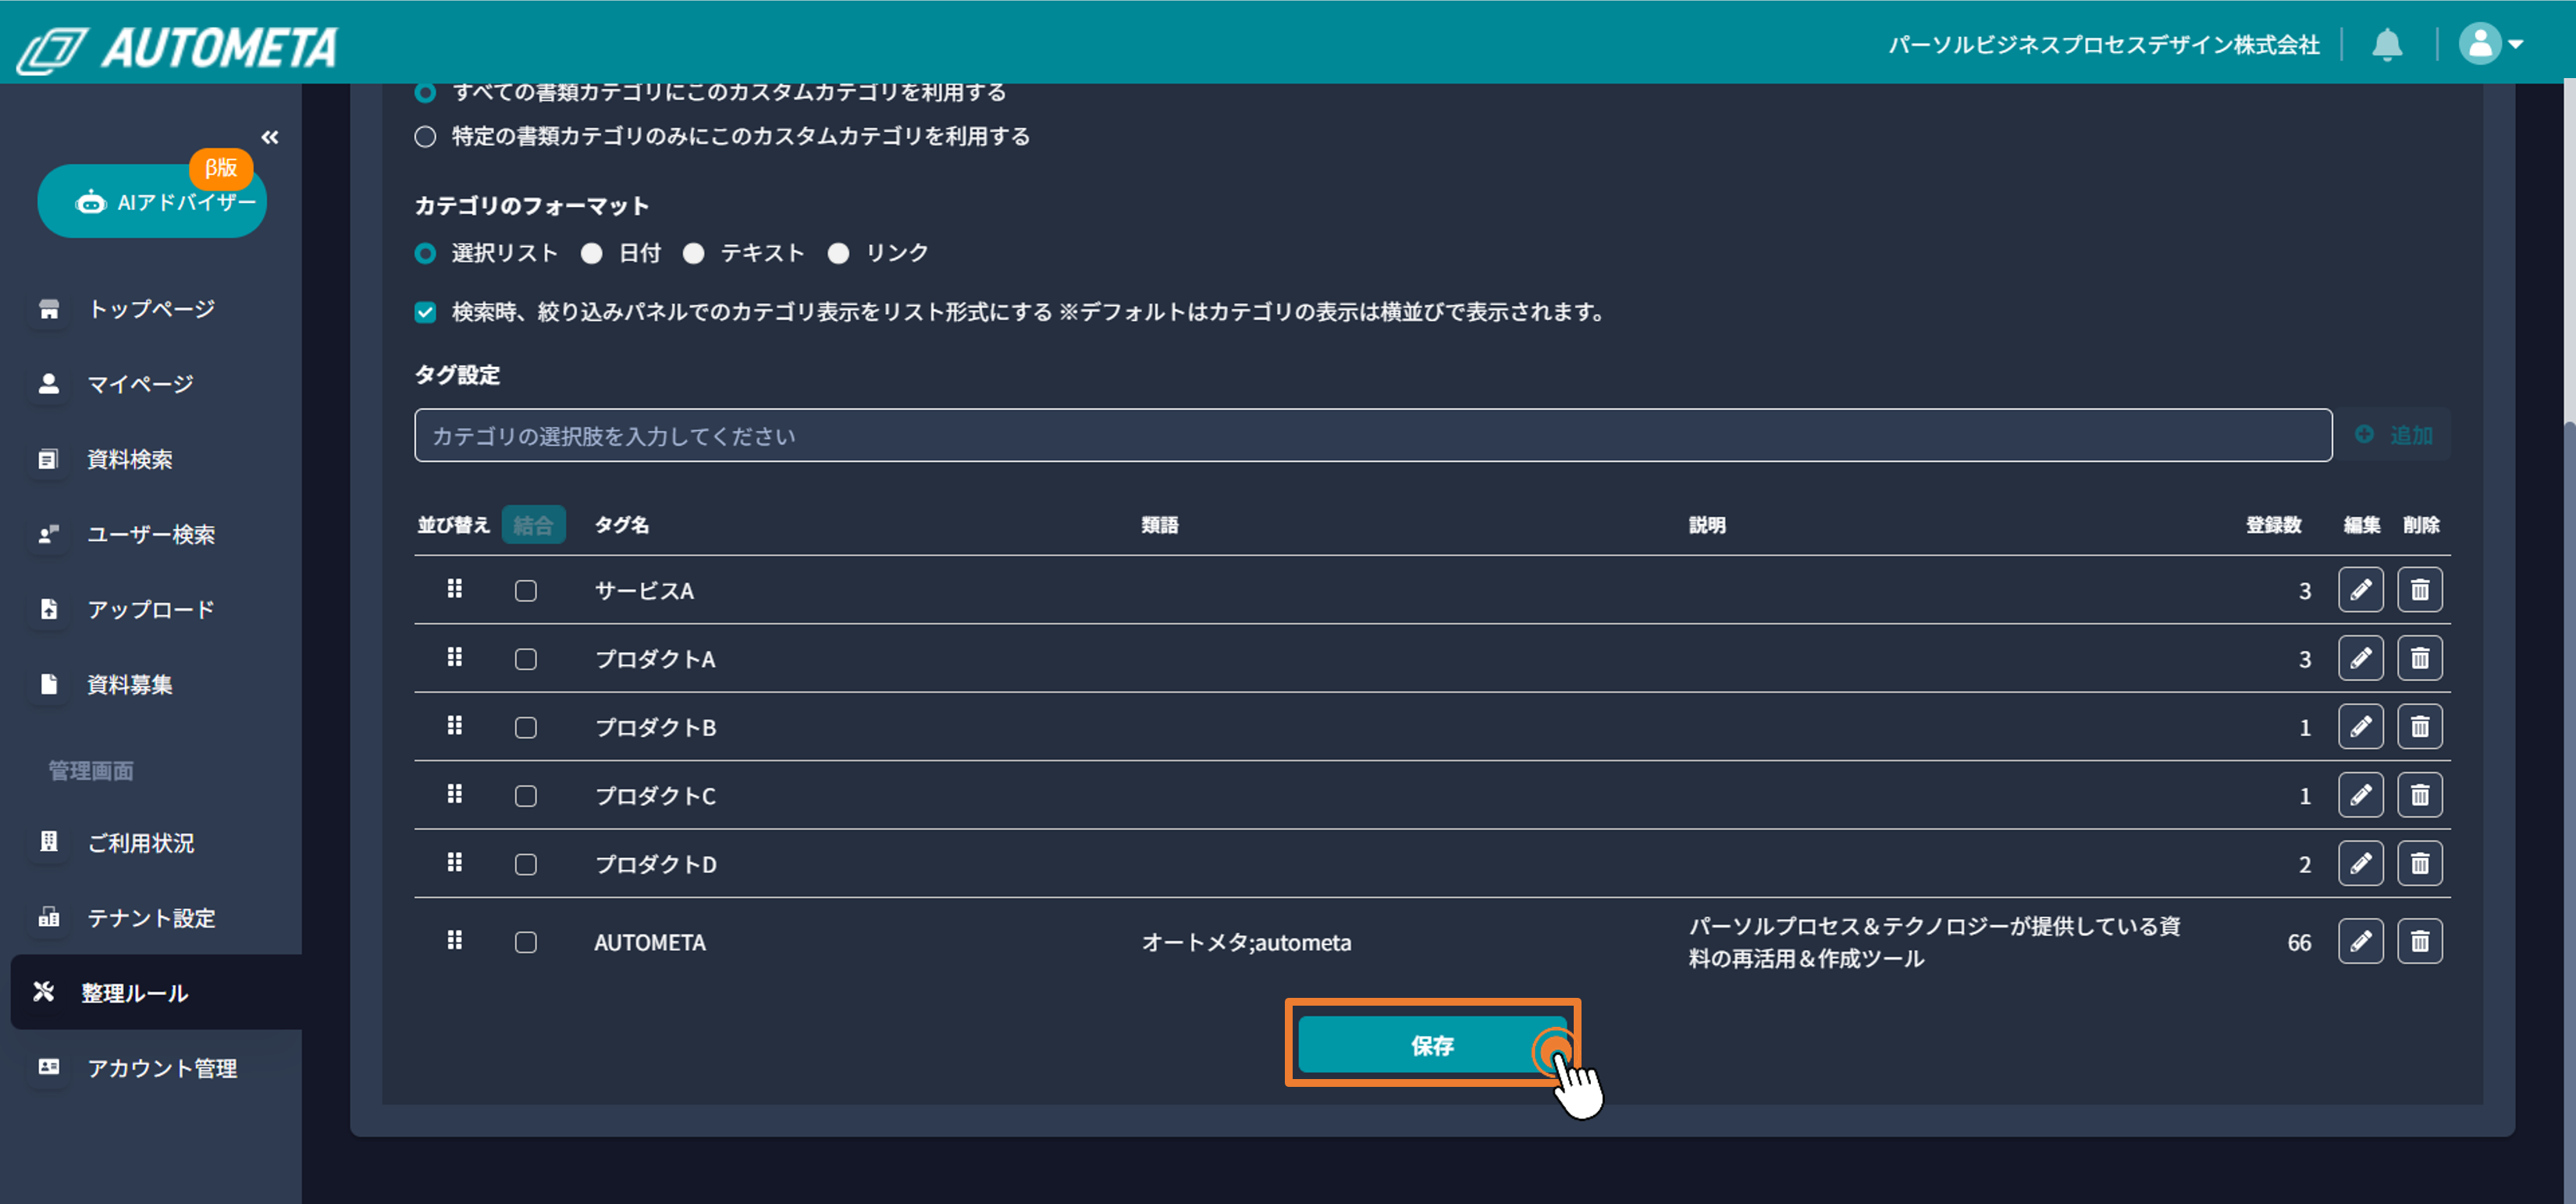
Task: Delete the プロダクトC tag
Action: point(2420,795)
